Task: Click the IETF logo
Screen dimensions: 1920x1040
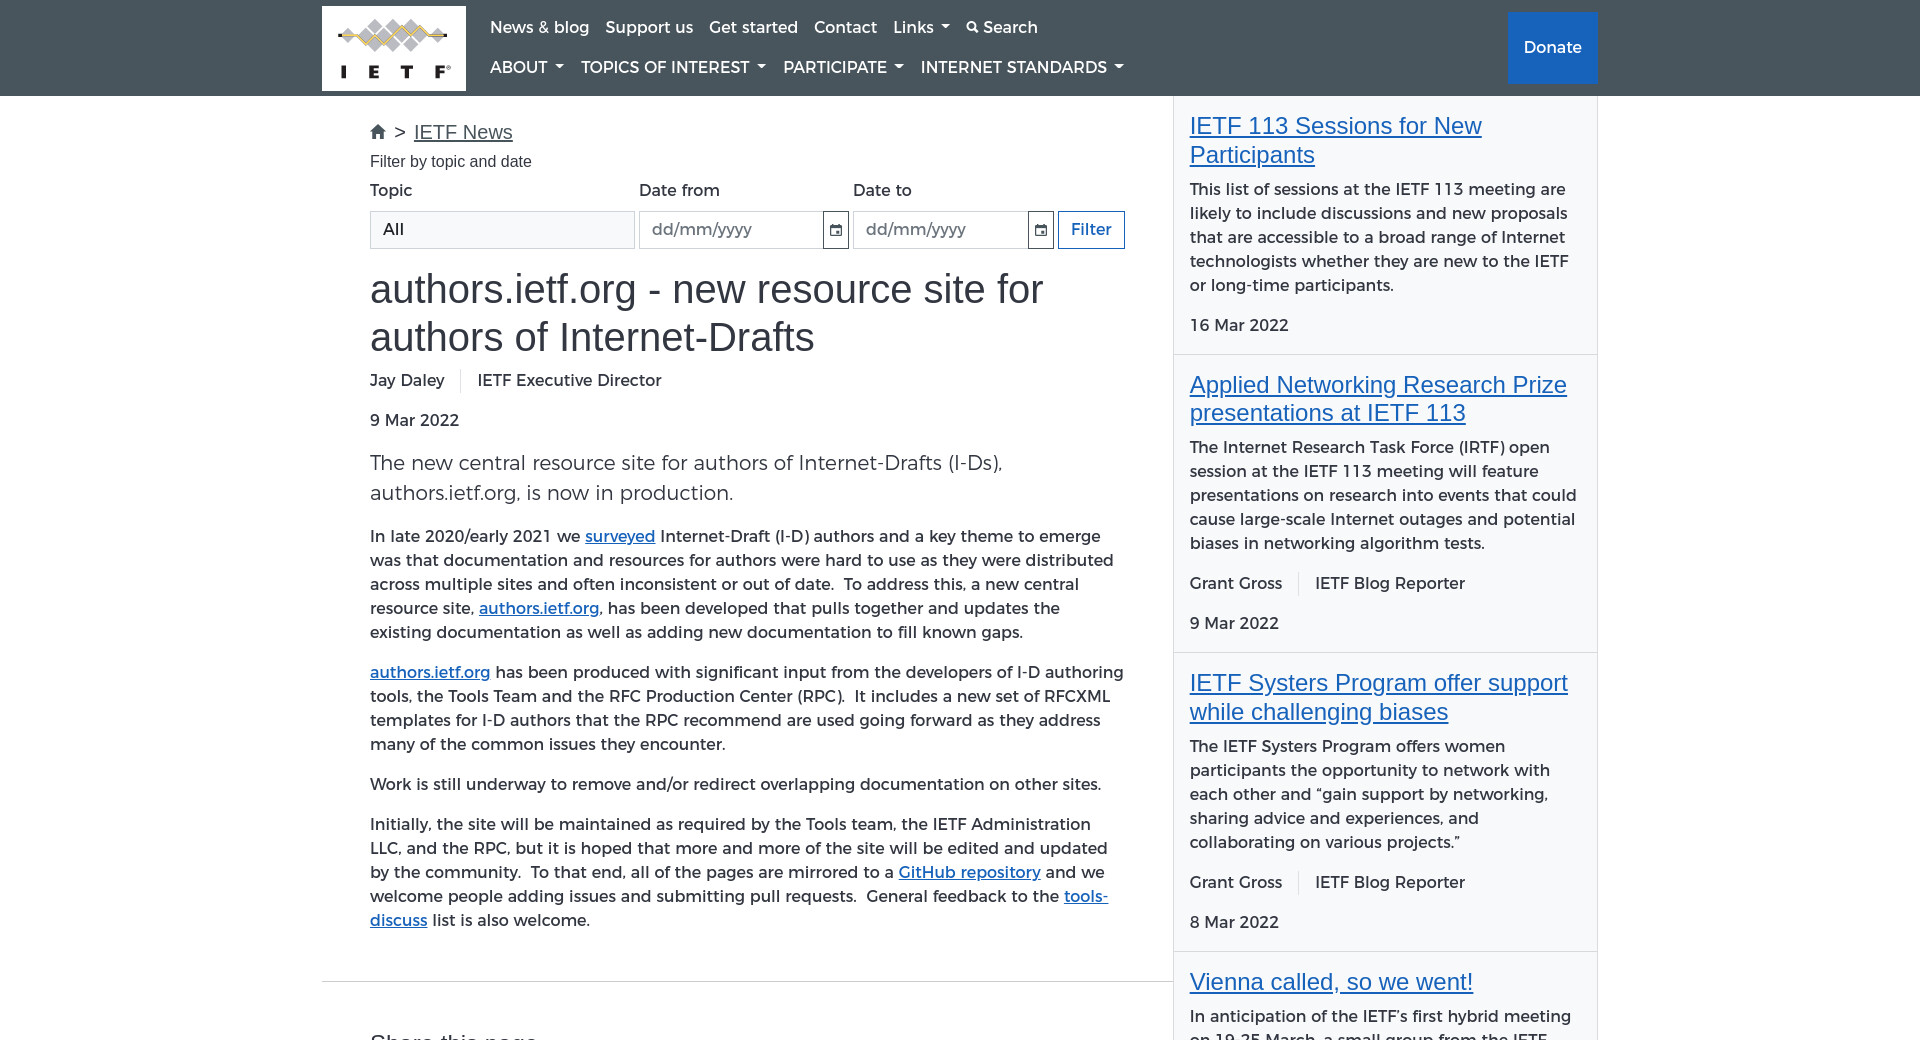Action: pos(393,48)
